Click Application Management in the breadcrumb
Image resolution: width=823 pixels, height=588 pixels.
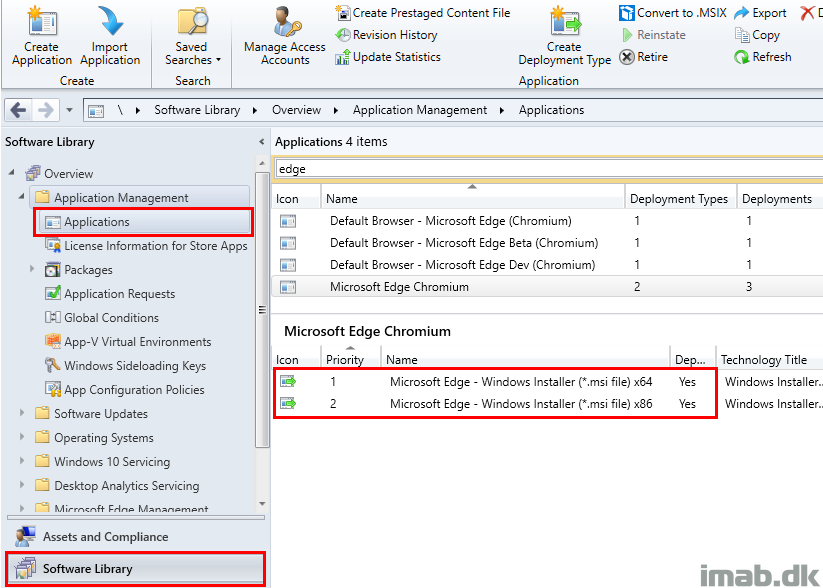[420, 110]
